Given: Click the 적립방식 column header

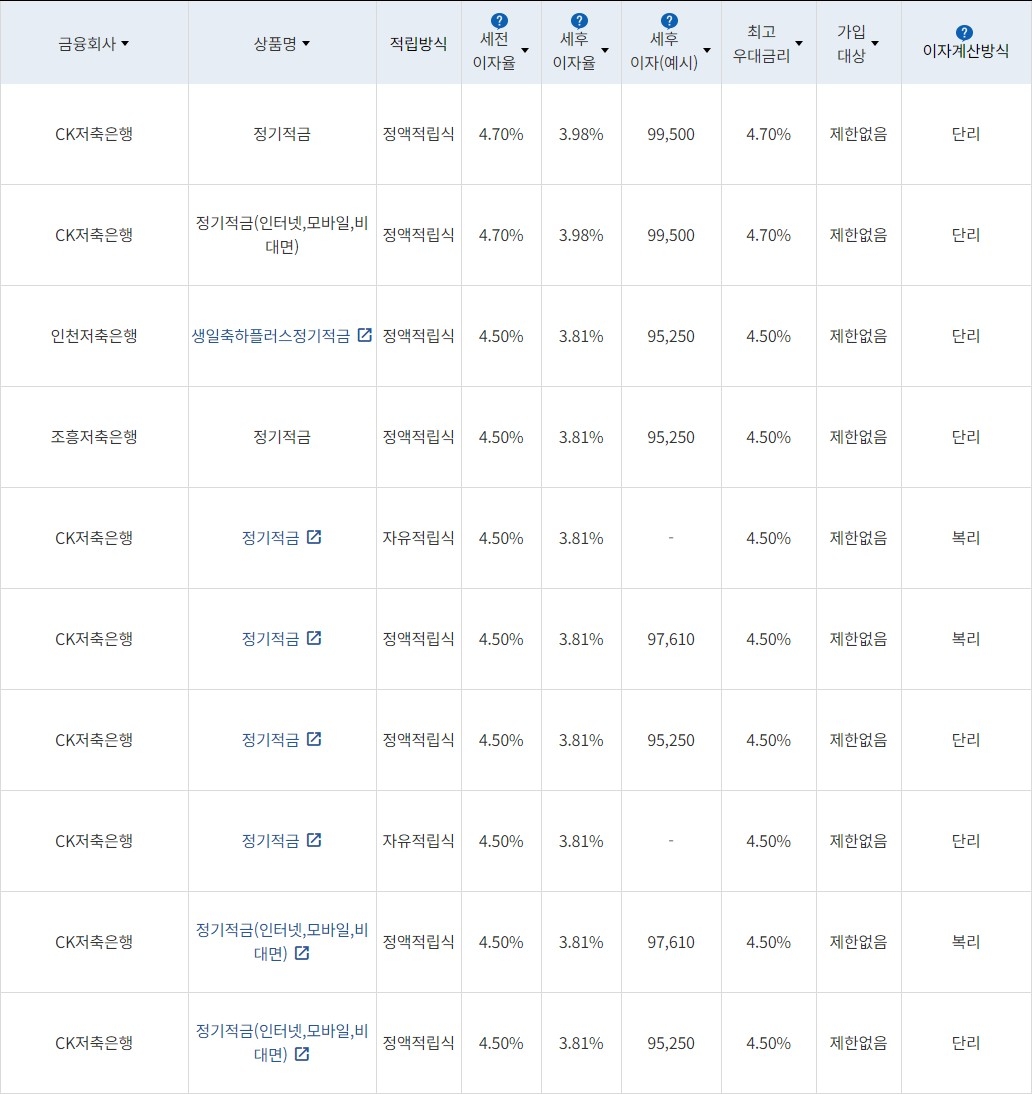Looking at the screenshot, I should (x=418, y=43).
